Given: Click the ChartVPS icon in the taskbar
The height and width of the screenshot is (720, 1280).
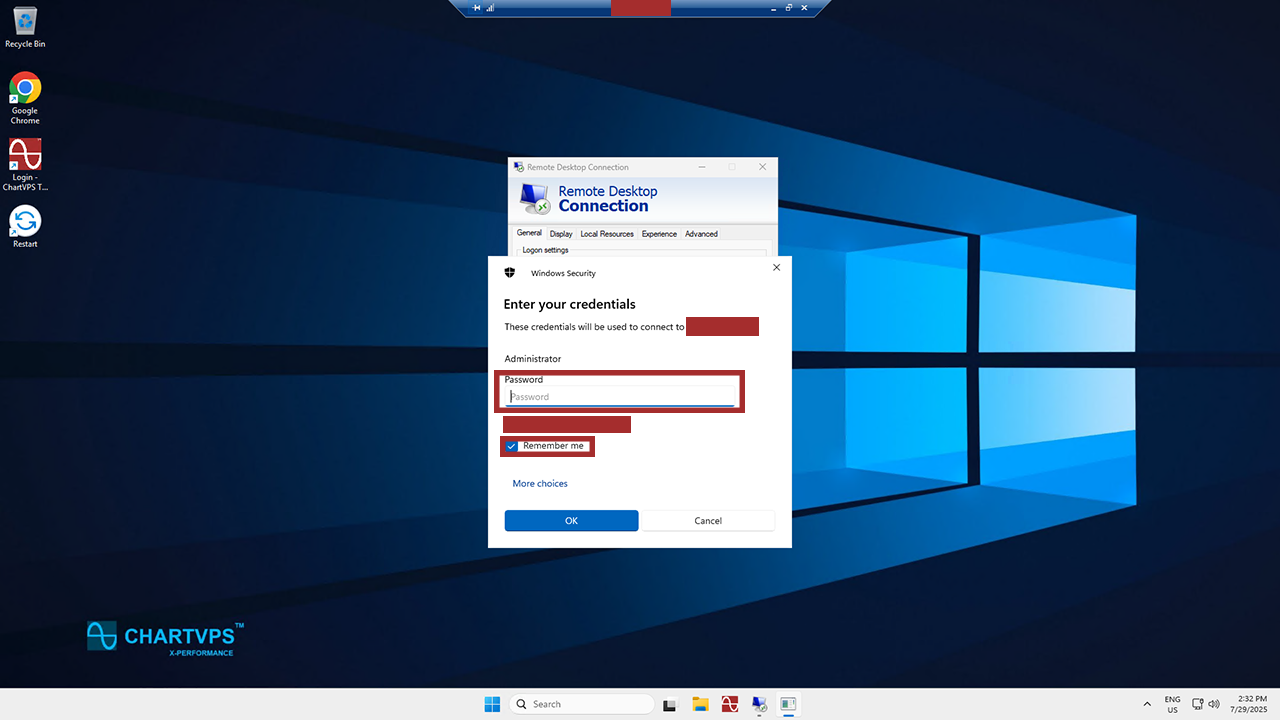Looking at the screenshot, I should (730, 704).
